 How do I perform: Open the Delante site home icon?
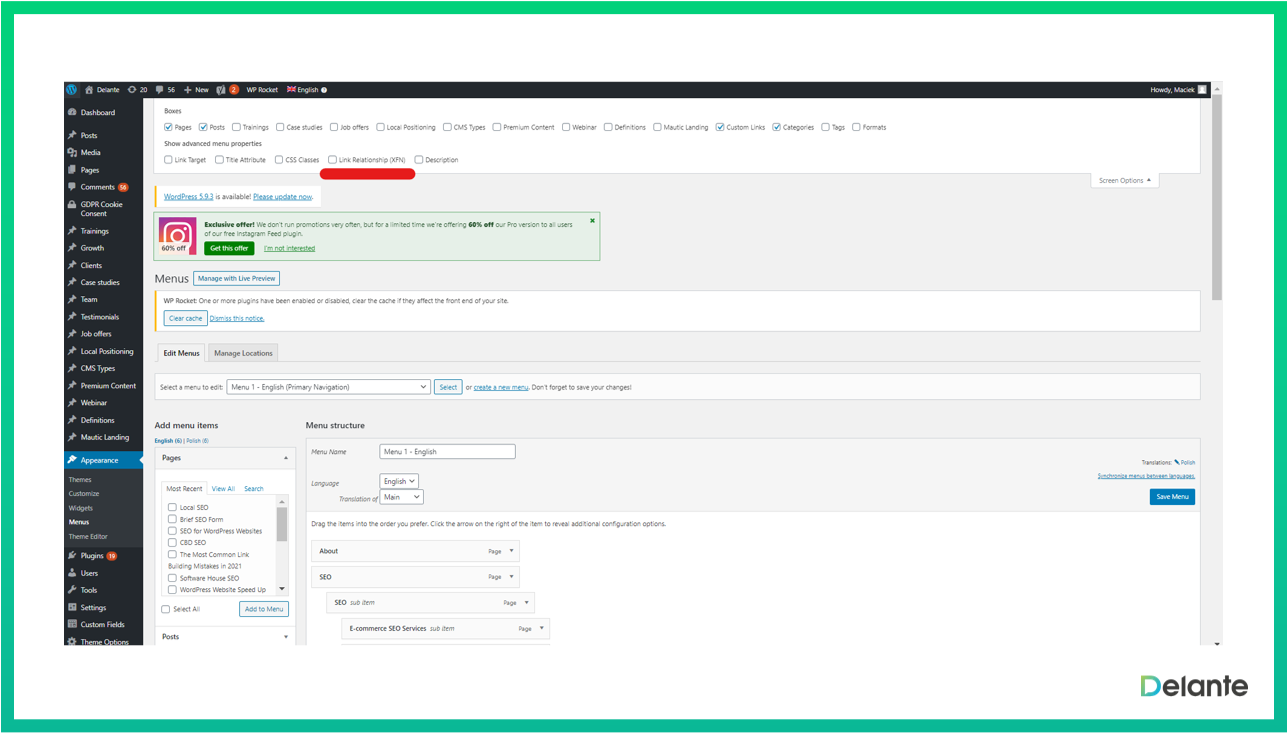(x=89, y=90)
